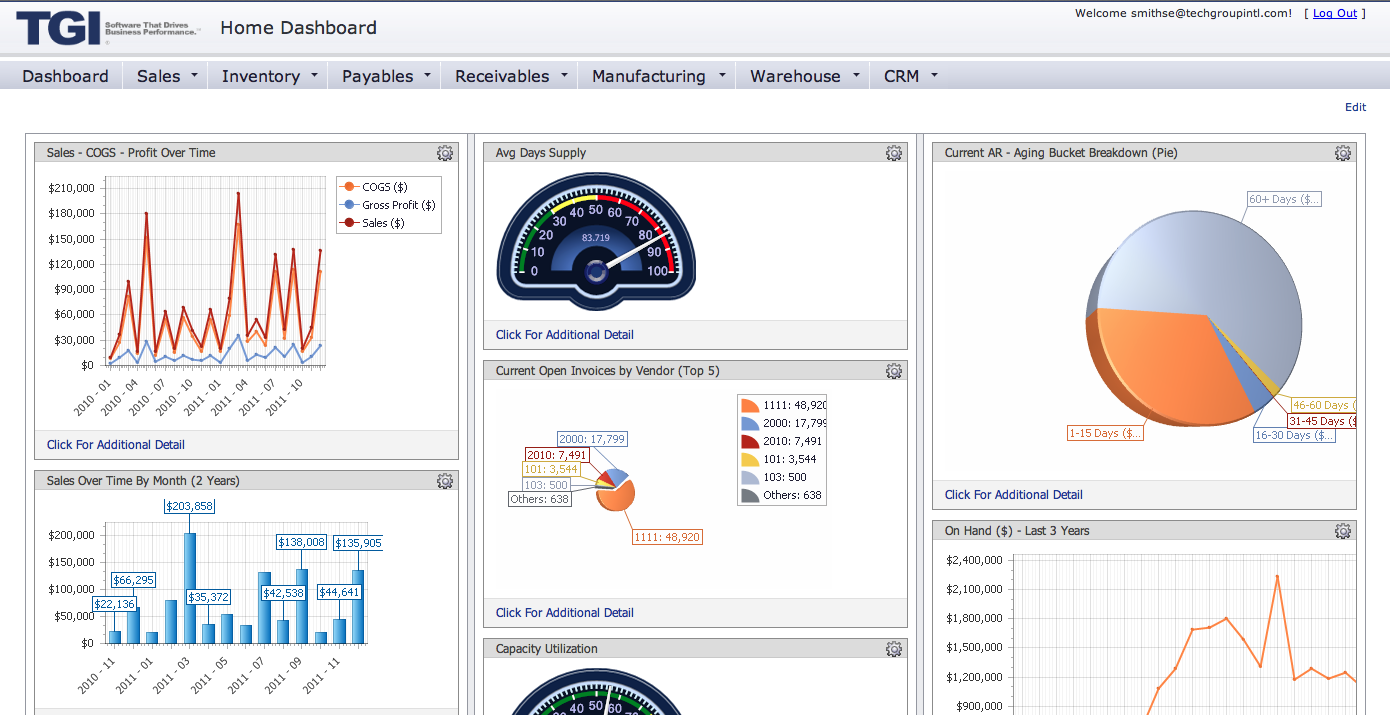Open the gear on Capacity Utilization widget
Image resolution: width=1390 pixels, height=715 pixels.
(x=894, y=648)
